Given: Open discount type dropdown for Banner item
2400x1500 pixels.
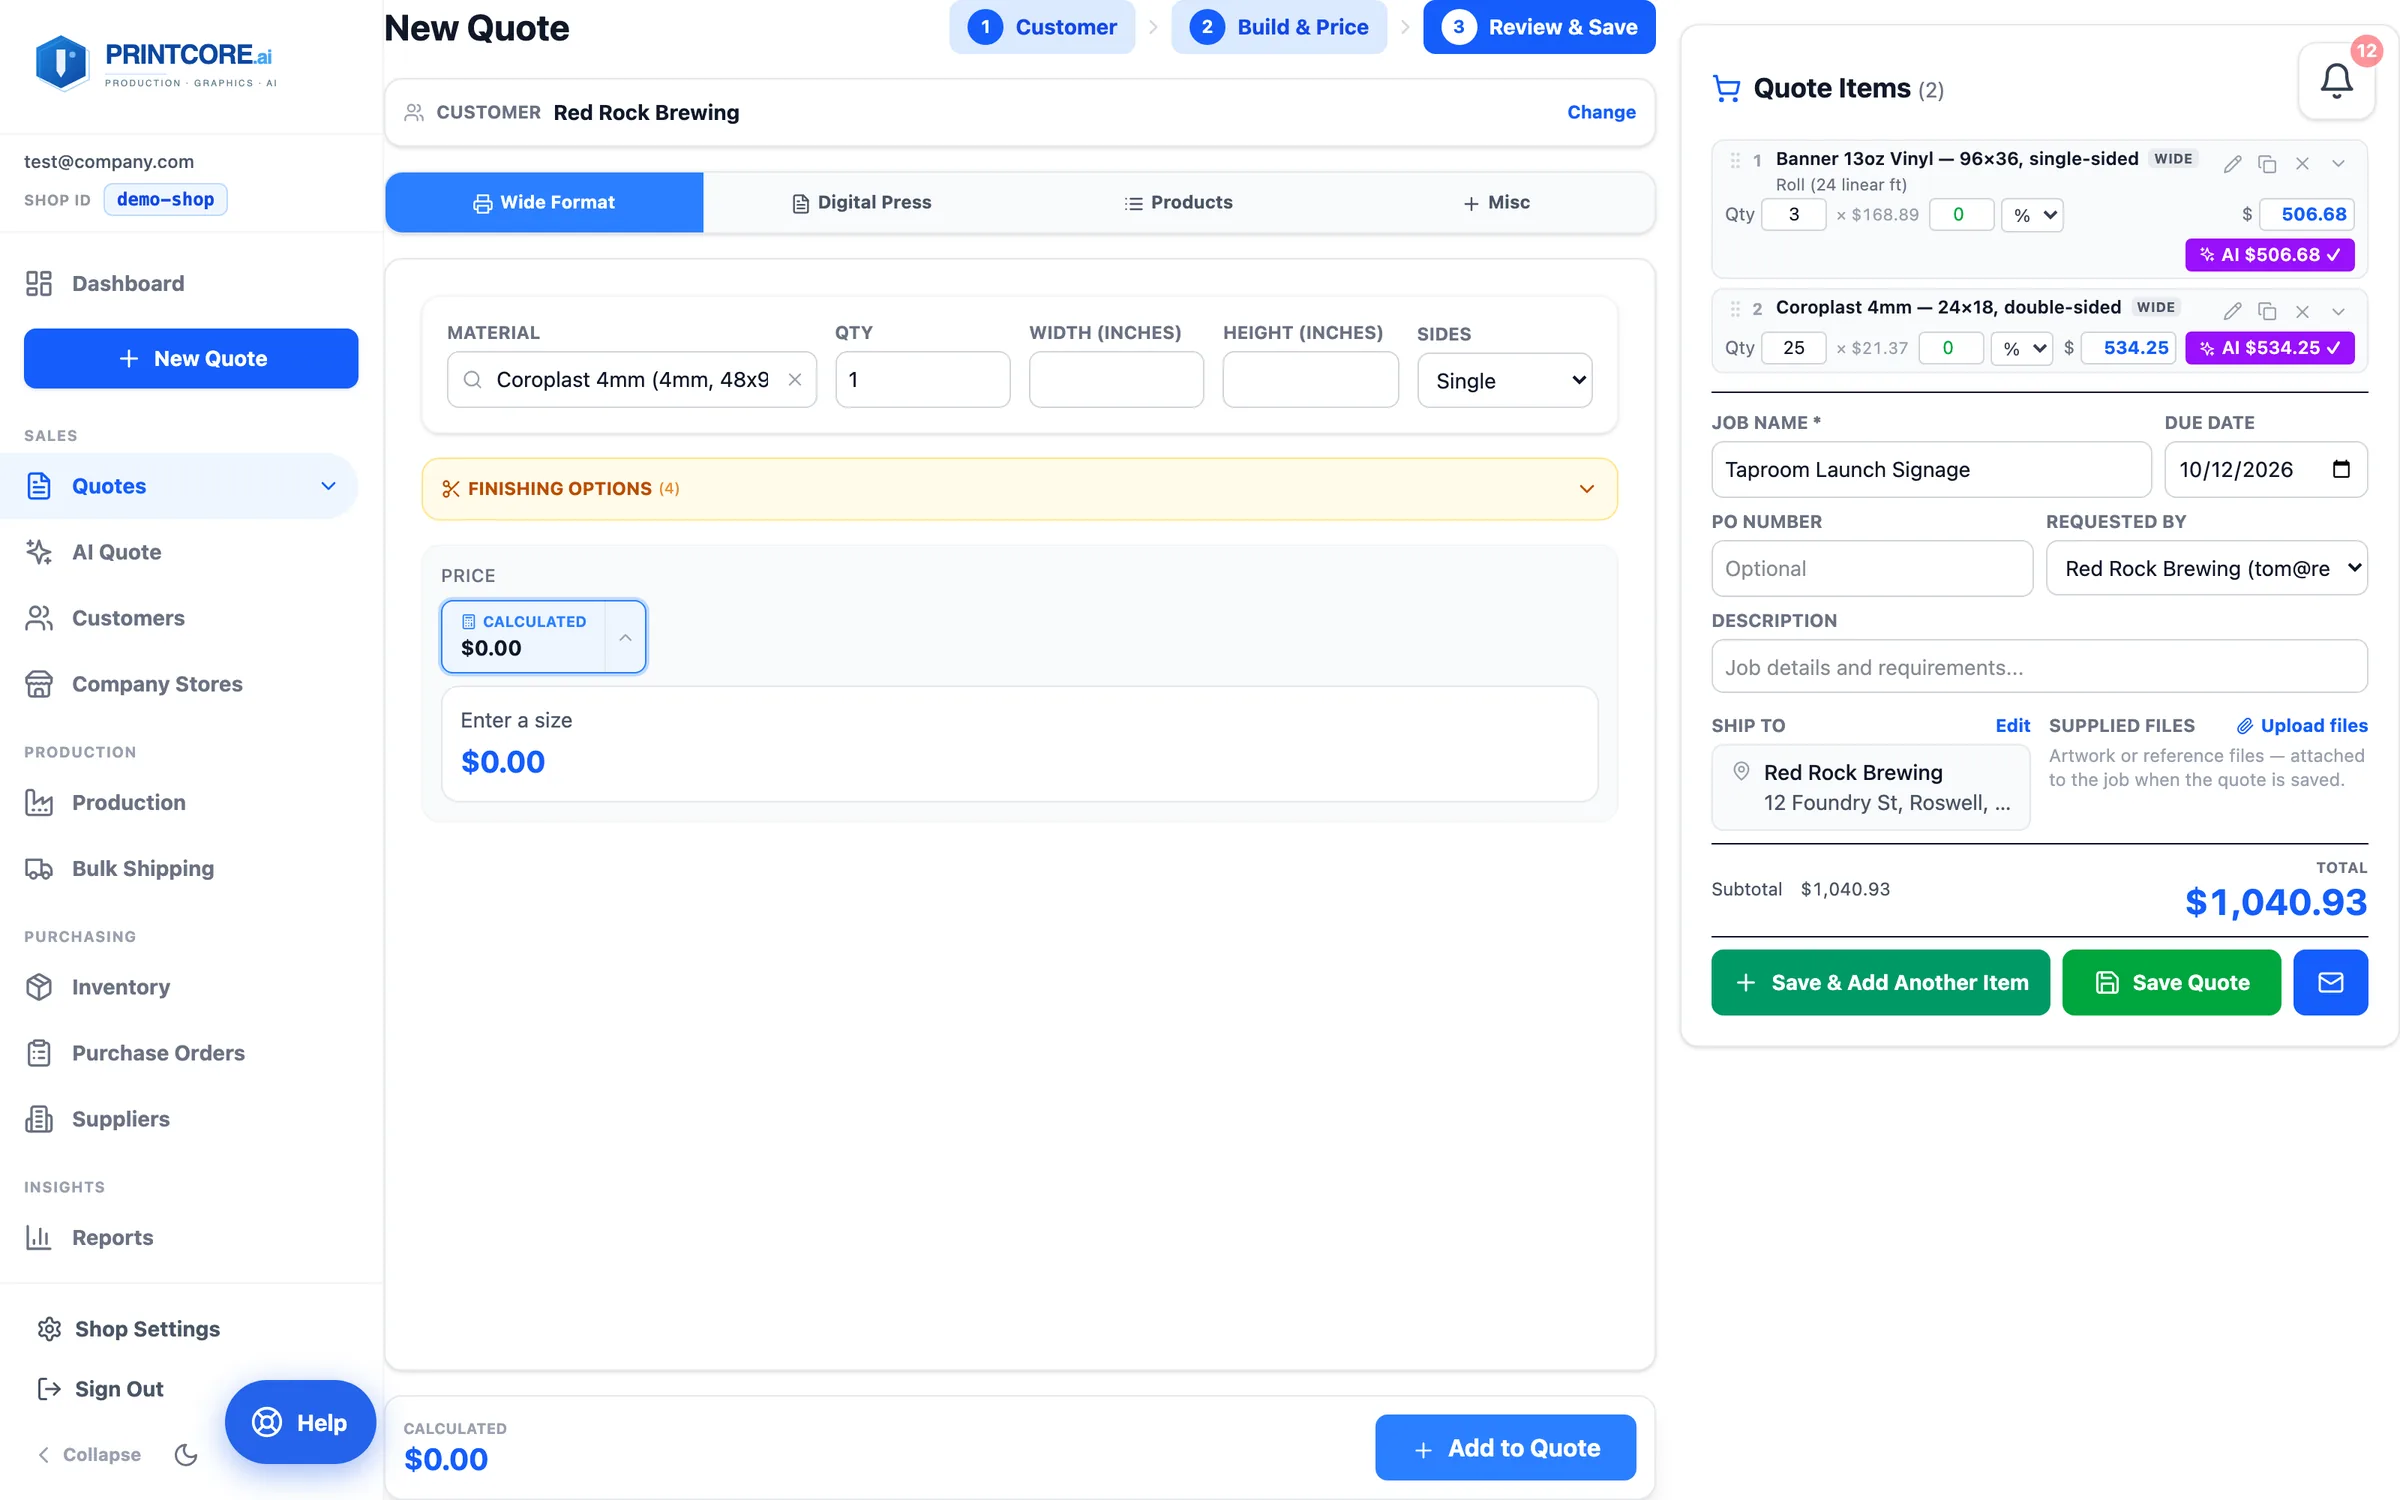Looking at the screenshot, I should [x=2032, y=214].
